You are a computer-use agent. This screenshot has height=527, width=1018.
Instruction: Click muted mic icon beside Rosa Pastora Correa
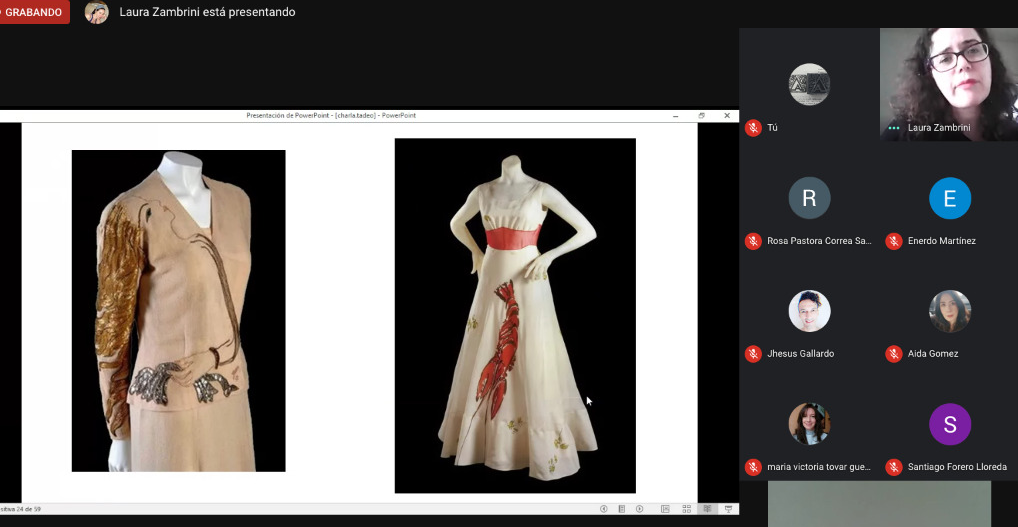coord(753,241)
